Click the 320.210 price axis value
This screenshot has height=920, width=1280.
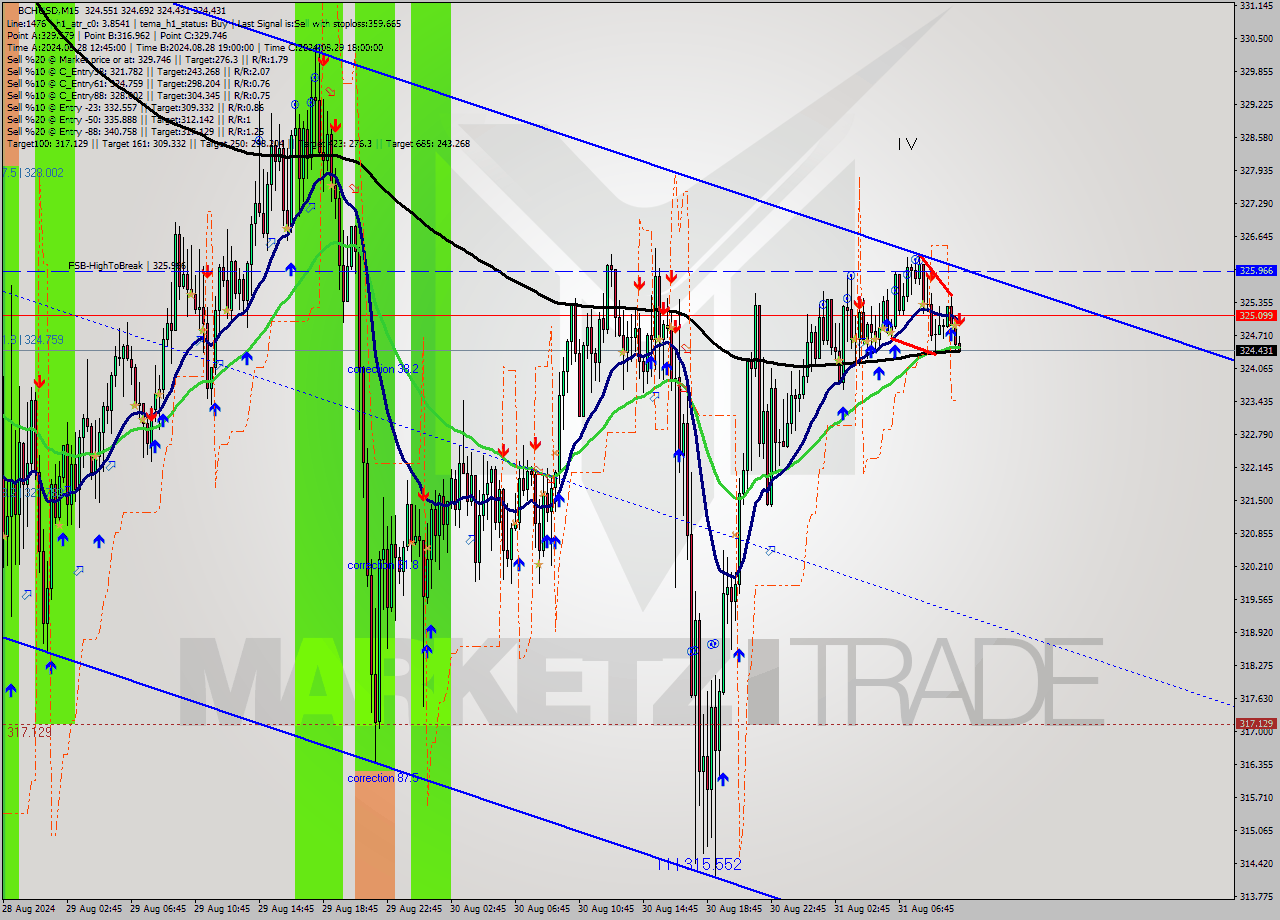point(1255,566)
